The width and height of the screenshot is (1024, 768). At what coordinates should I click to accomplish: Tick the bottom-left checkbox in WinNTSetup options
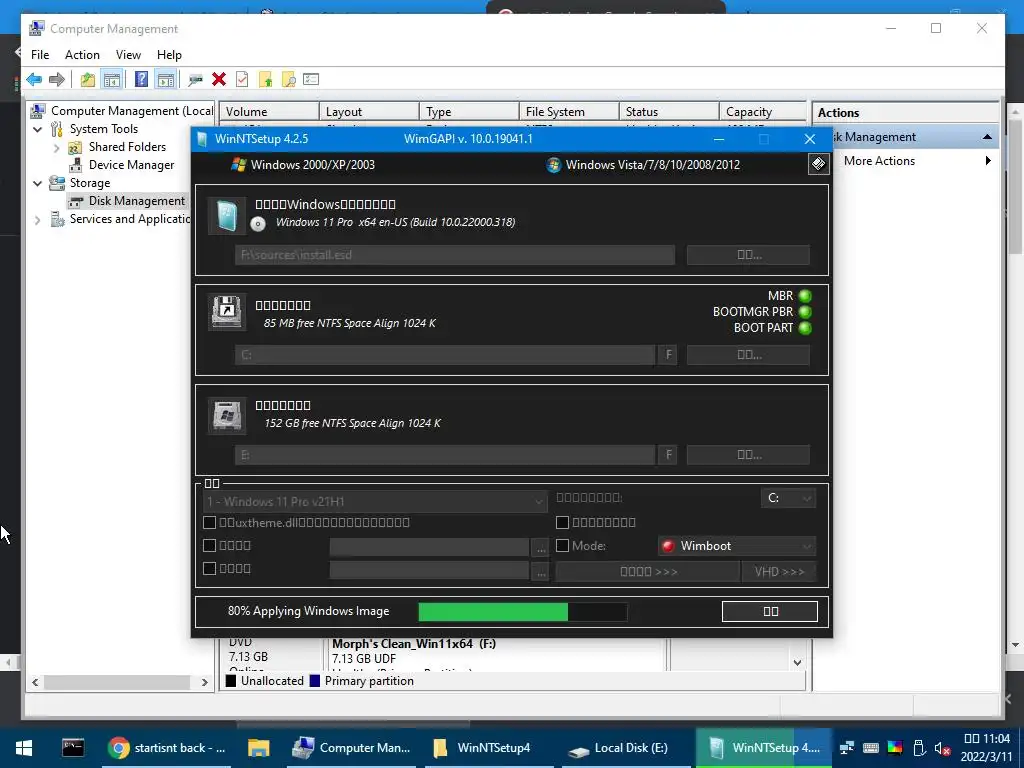[x=210, y=568]
